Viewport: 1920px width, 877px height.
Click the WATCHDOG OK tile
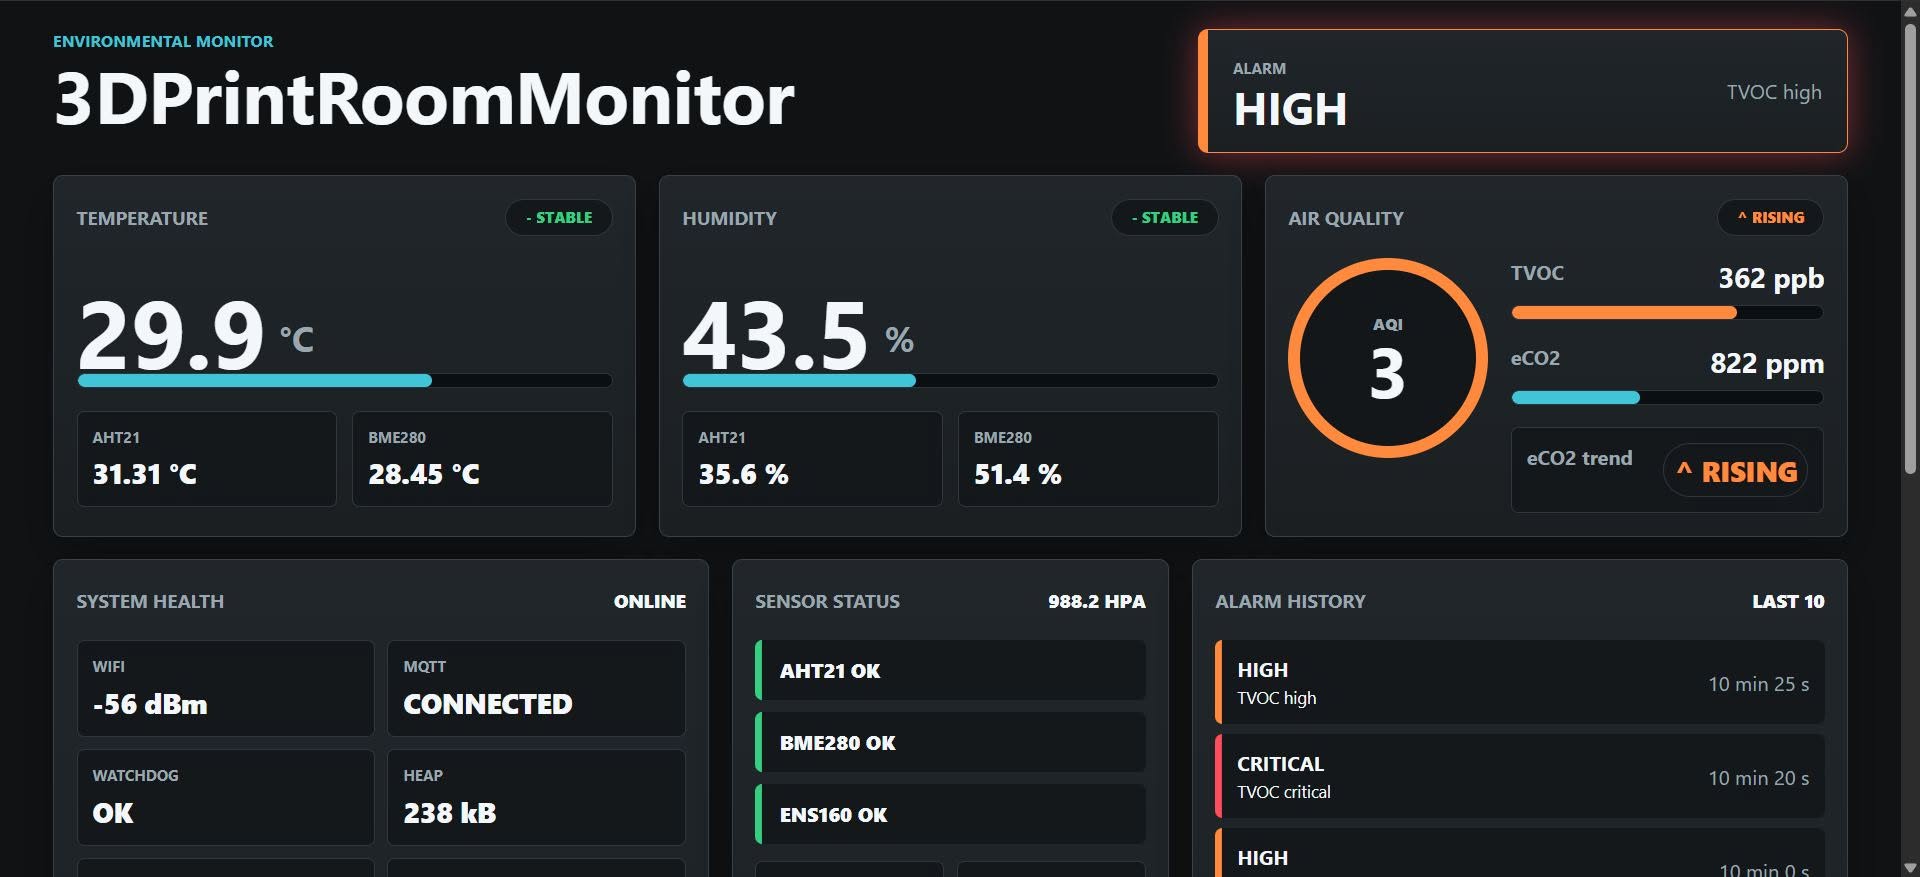(x=226, y=798)
